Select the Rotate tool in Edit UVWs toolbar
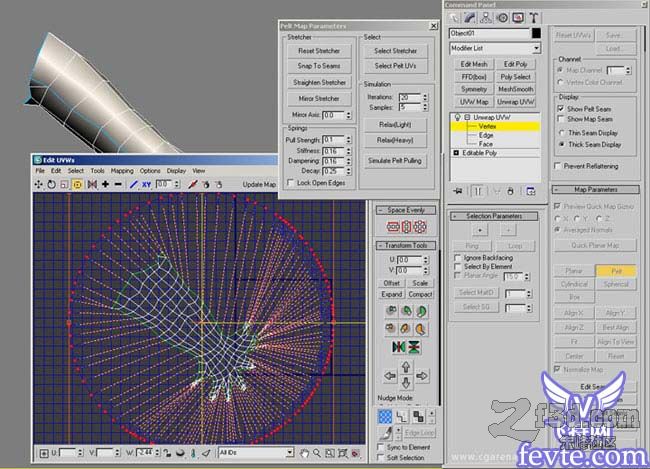Image resolution: width=650 pixels, height=469 pixels. click(x=51, y=185)
